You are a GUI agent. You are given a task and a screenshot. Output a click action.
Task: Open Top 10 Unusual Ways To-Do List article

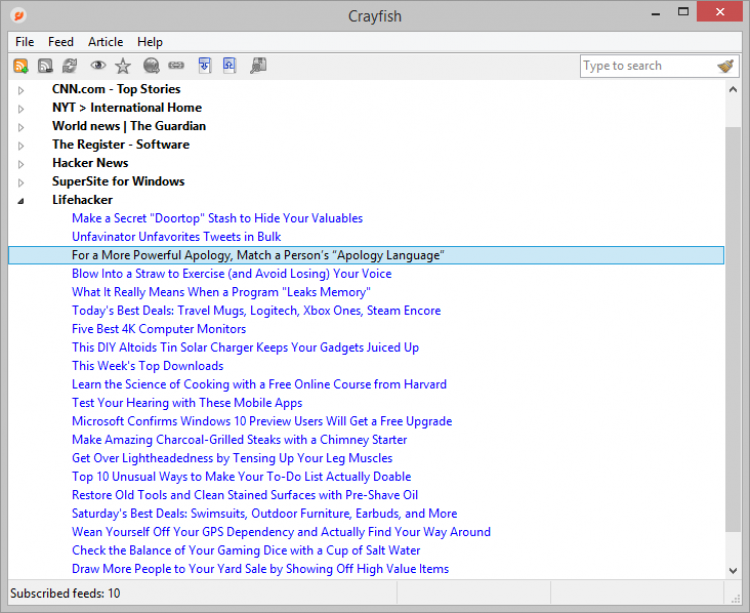pyautogui.click(x=242, y=477)
